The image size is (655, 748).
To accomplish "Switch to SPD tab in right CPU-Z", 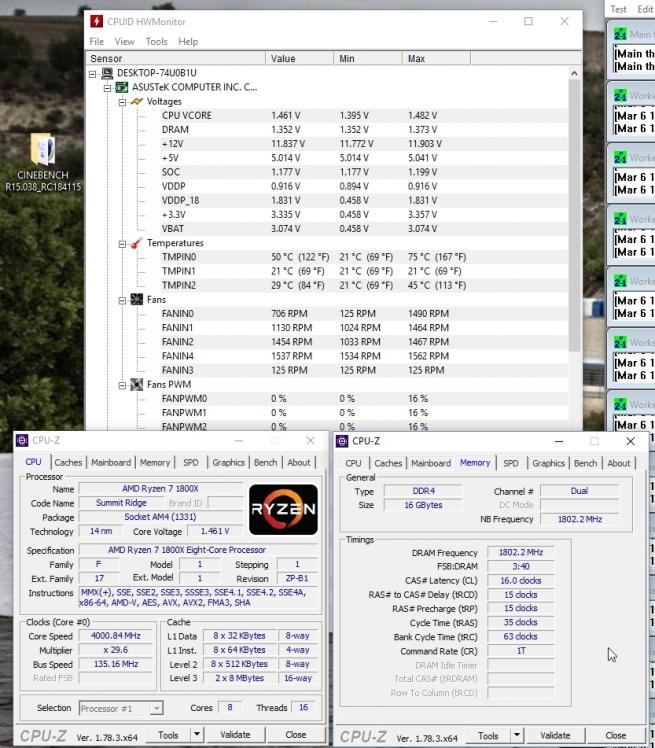I will [x=510, y=463].
